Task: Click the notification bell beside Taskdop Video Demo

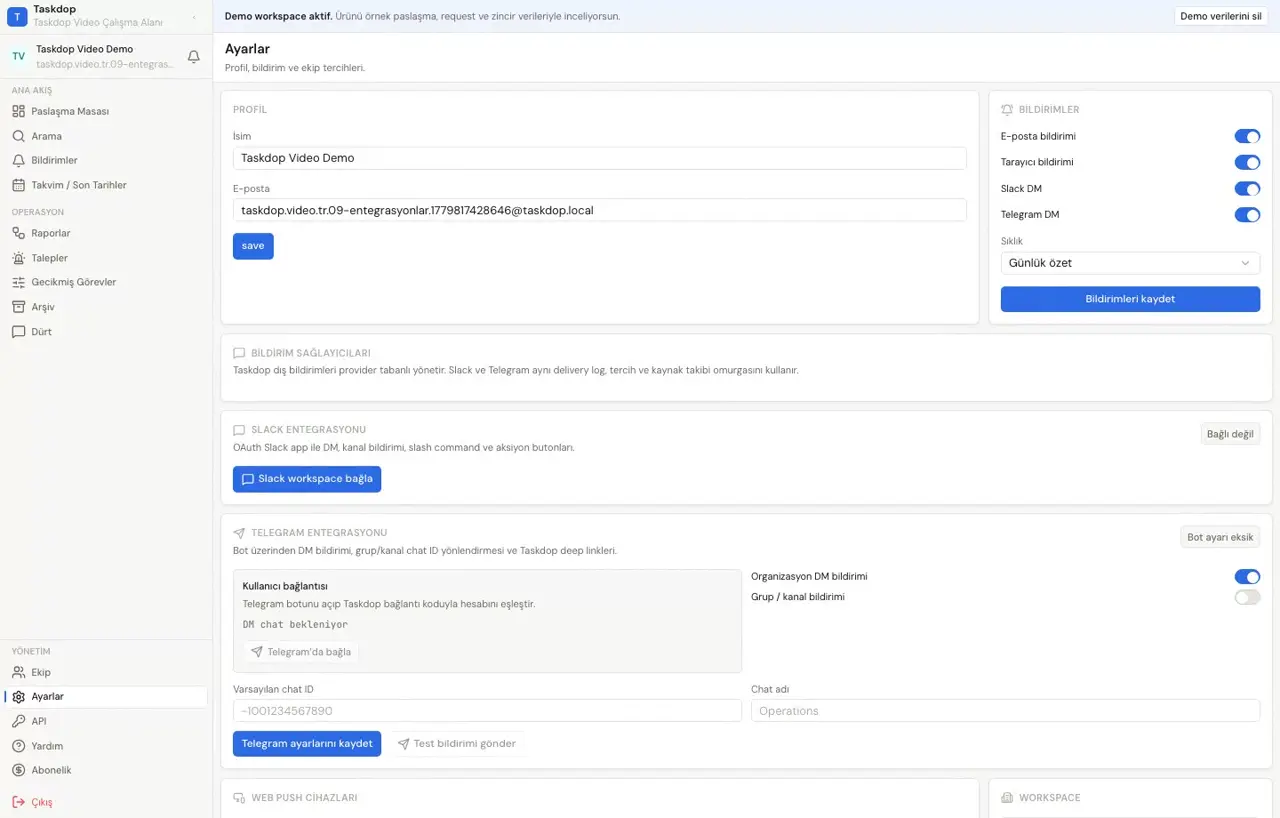Action: 194,57
